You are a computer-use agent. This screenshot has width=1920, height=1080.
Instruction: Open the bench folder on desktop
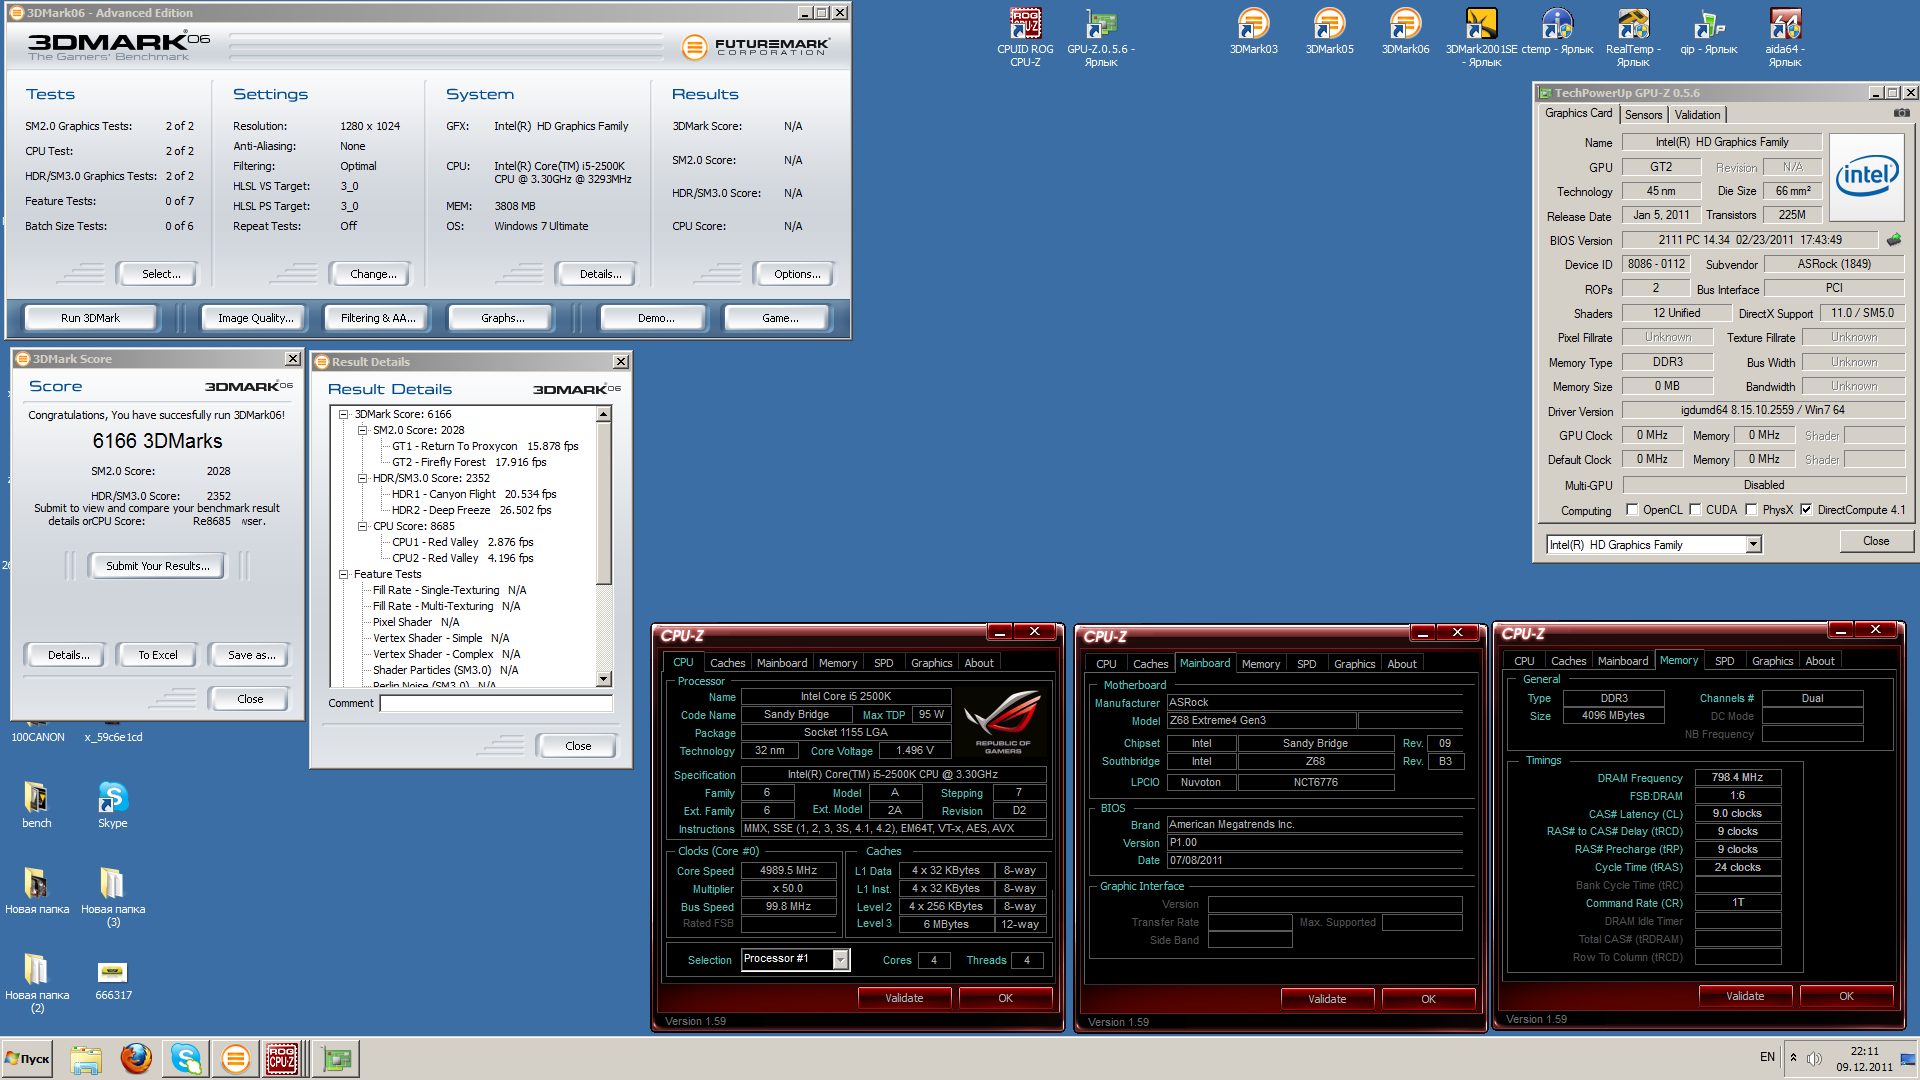coord(37,805)
